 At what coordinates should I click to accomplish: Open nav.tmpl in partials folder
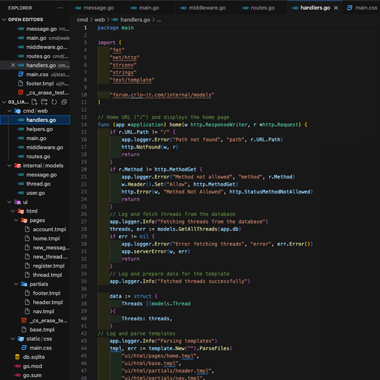point(35,311)
